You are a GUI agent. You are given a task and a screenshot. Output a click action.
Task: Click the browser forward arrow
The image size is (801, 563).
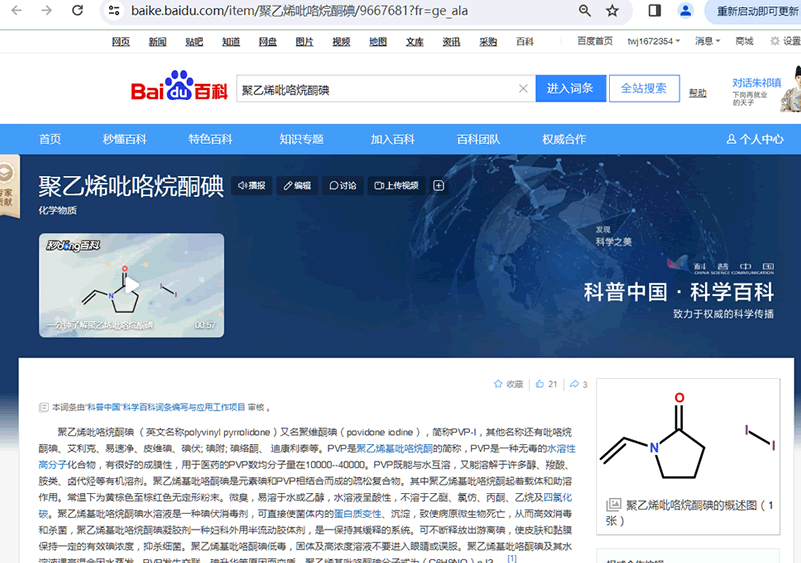46,10
